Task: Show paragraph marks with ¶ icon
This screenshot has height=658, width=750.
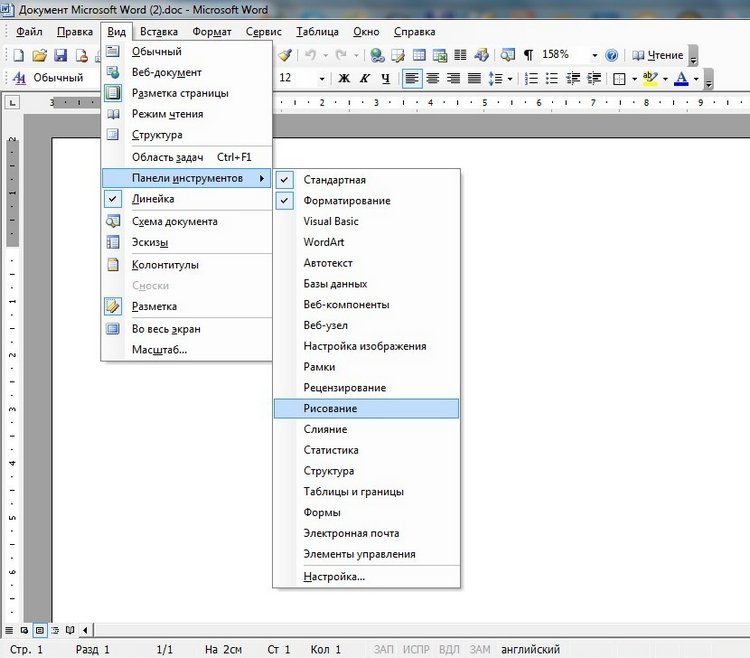Action: tap(528, 55)
